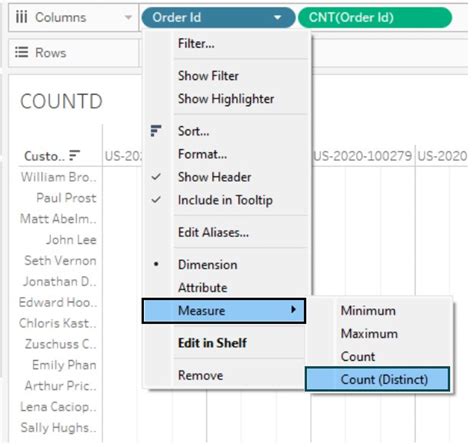This screenshot has height=447, width=474.
Task: Select Show Highlighter menu entry
Action: [x=224, y=99]
